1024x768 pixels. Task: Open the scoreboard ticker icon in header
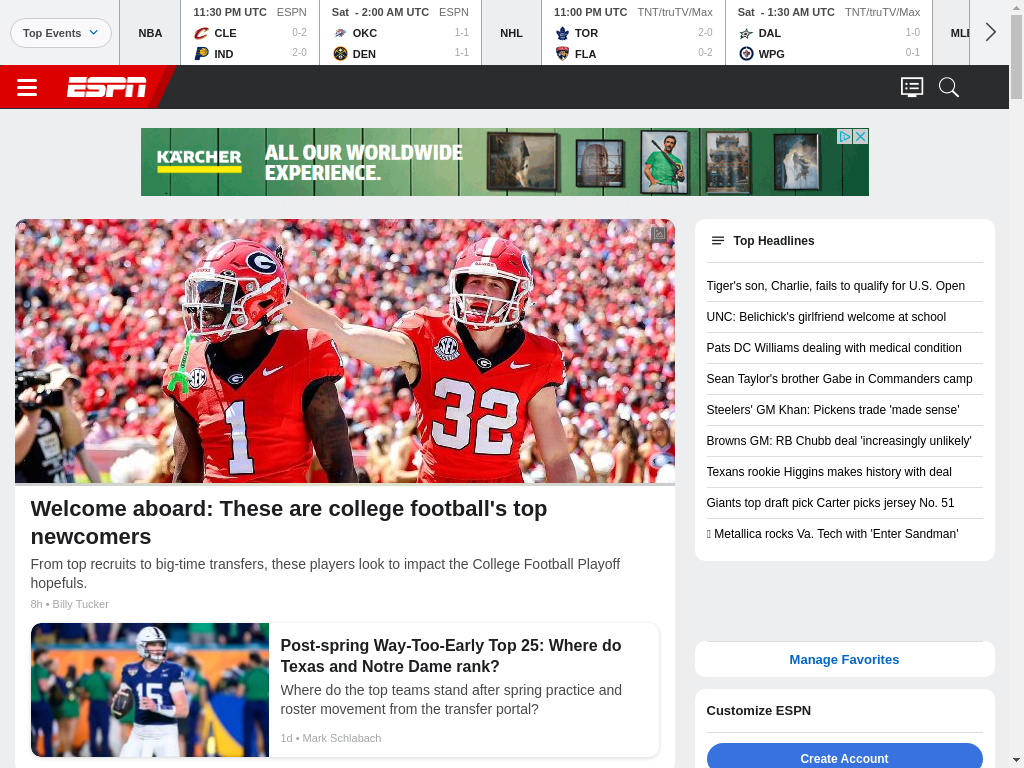pyautogui.click(x=912, y=87)
